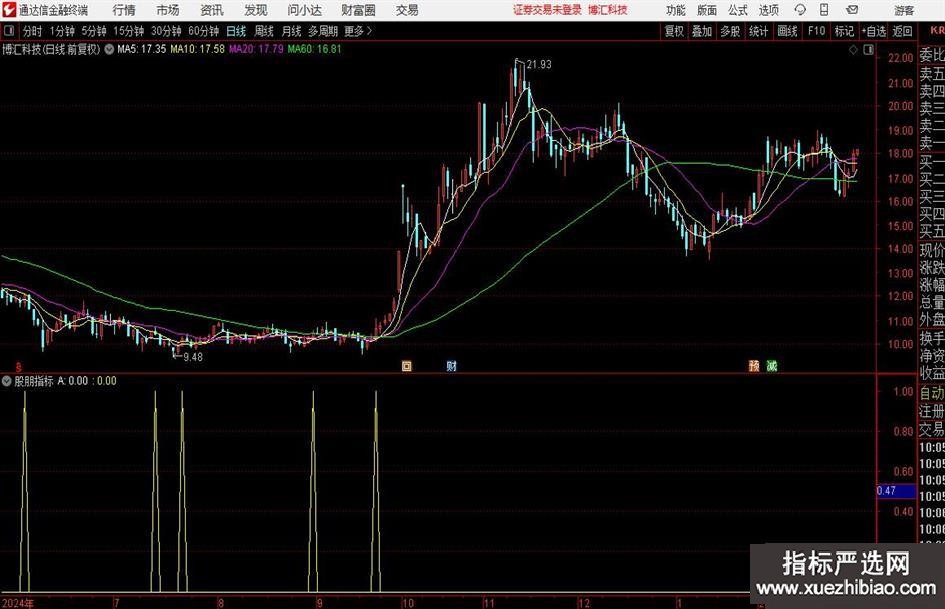Select the 周线 weekly tab
The image size is (945, 609).
263,31
